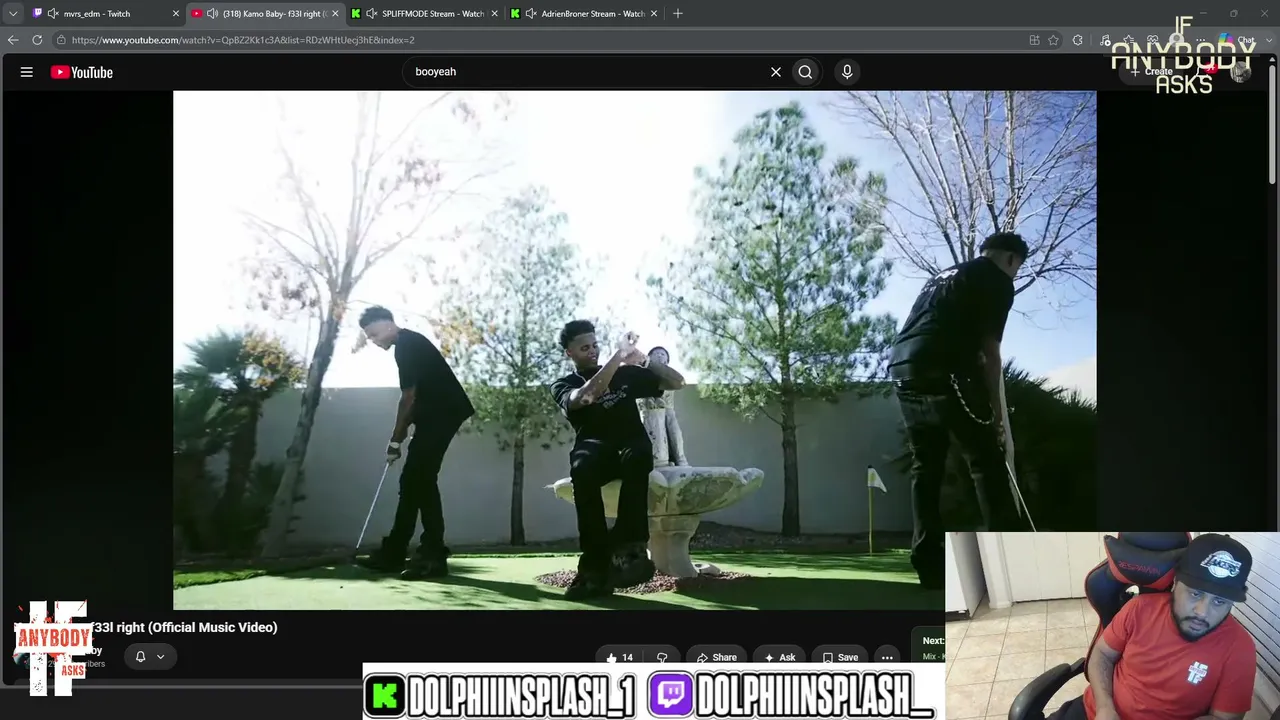1280x720 pixels.
Task: Mute audio on the AdrienBroner Stream tab
Action: point(531,14)
